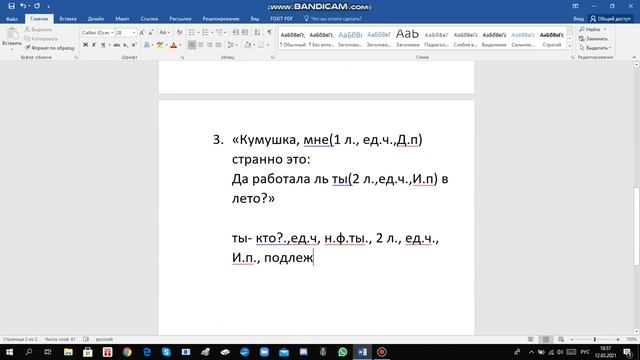The height and width of the screenshot is (360, 640).
Task: Switch to Read Mode in the status bar
Action: click(531, 339)
